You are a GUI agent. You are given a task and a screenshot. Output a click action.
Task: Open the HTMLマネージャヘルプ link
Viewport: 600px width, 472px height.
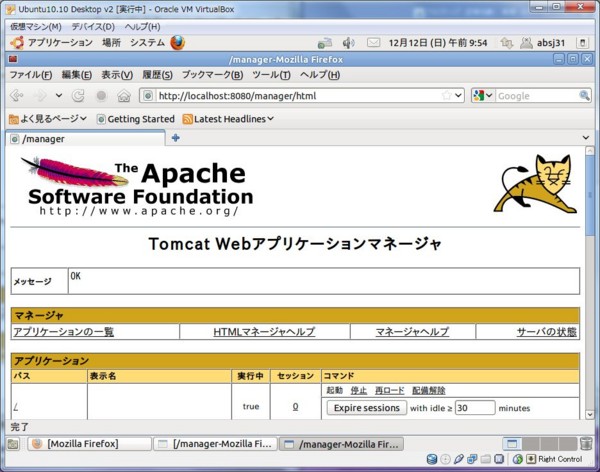pyautogui.click(x=264, y=332)
